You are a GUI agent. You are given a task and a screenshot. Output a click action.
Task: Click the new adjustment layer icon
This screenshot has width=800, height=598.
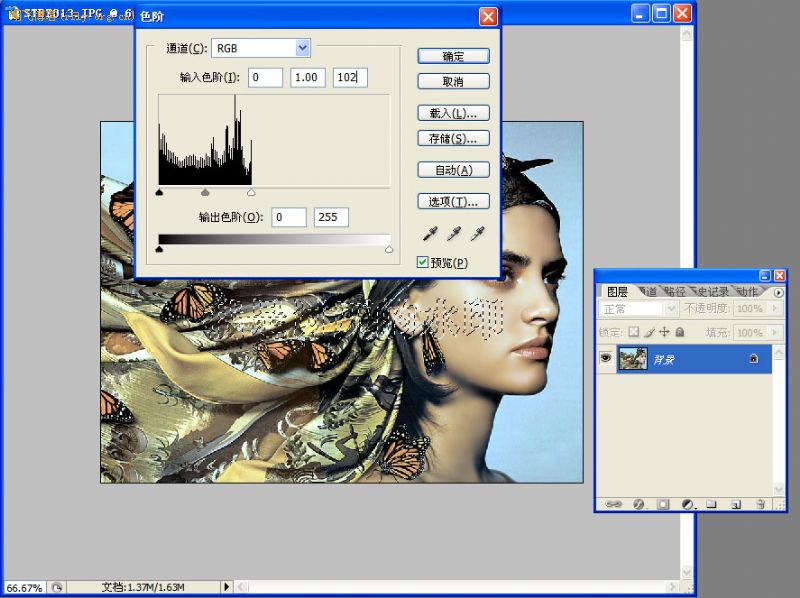[687, 504]
